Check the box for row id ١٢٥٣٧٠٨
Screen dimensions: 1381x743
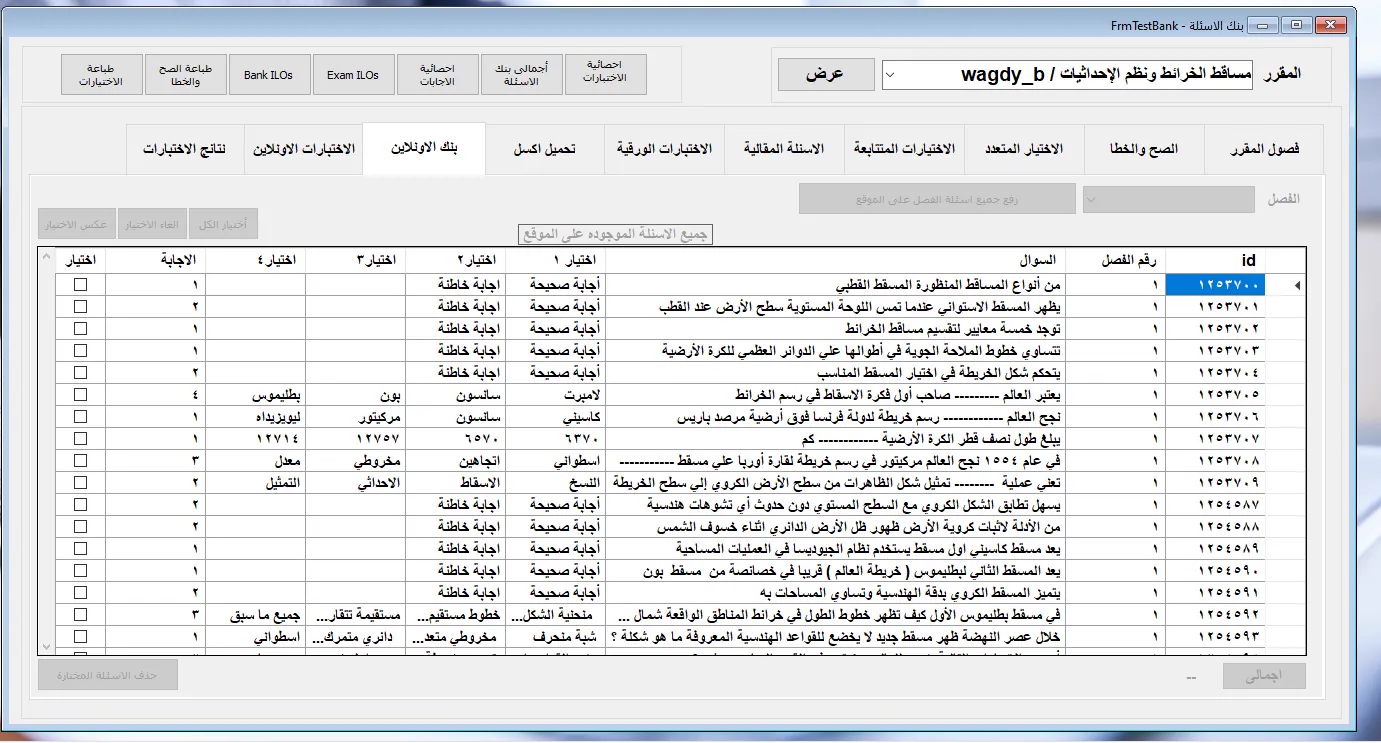[x=81, y=461]
